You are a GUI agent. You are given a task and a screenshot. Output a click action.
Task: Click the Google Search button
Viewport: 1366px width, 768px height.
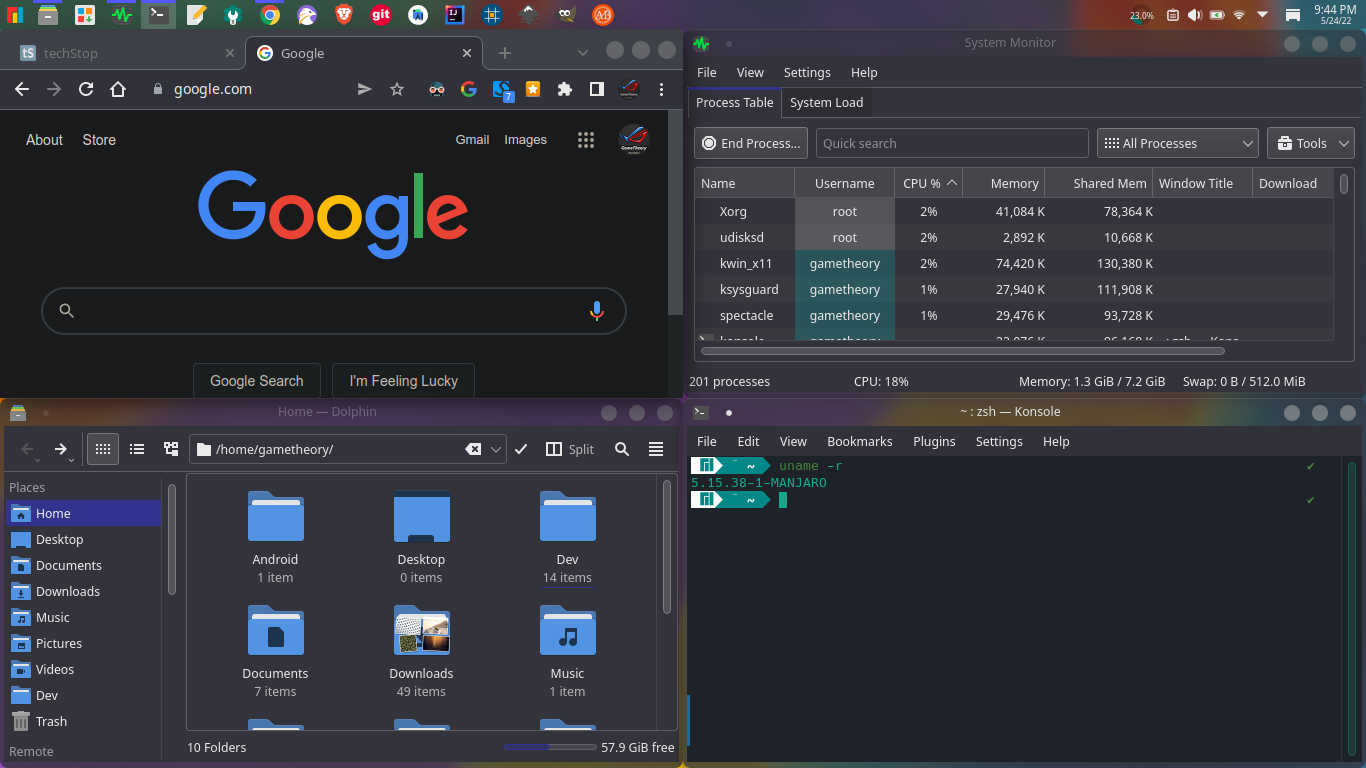pos(256,381)
